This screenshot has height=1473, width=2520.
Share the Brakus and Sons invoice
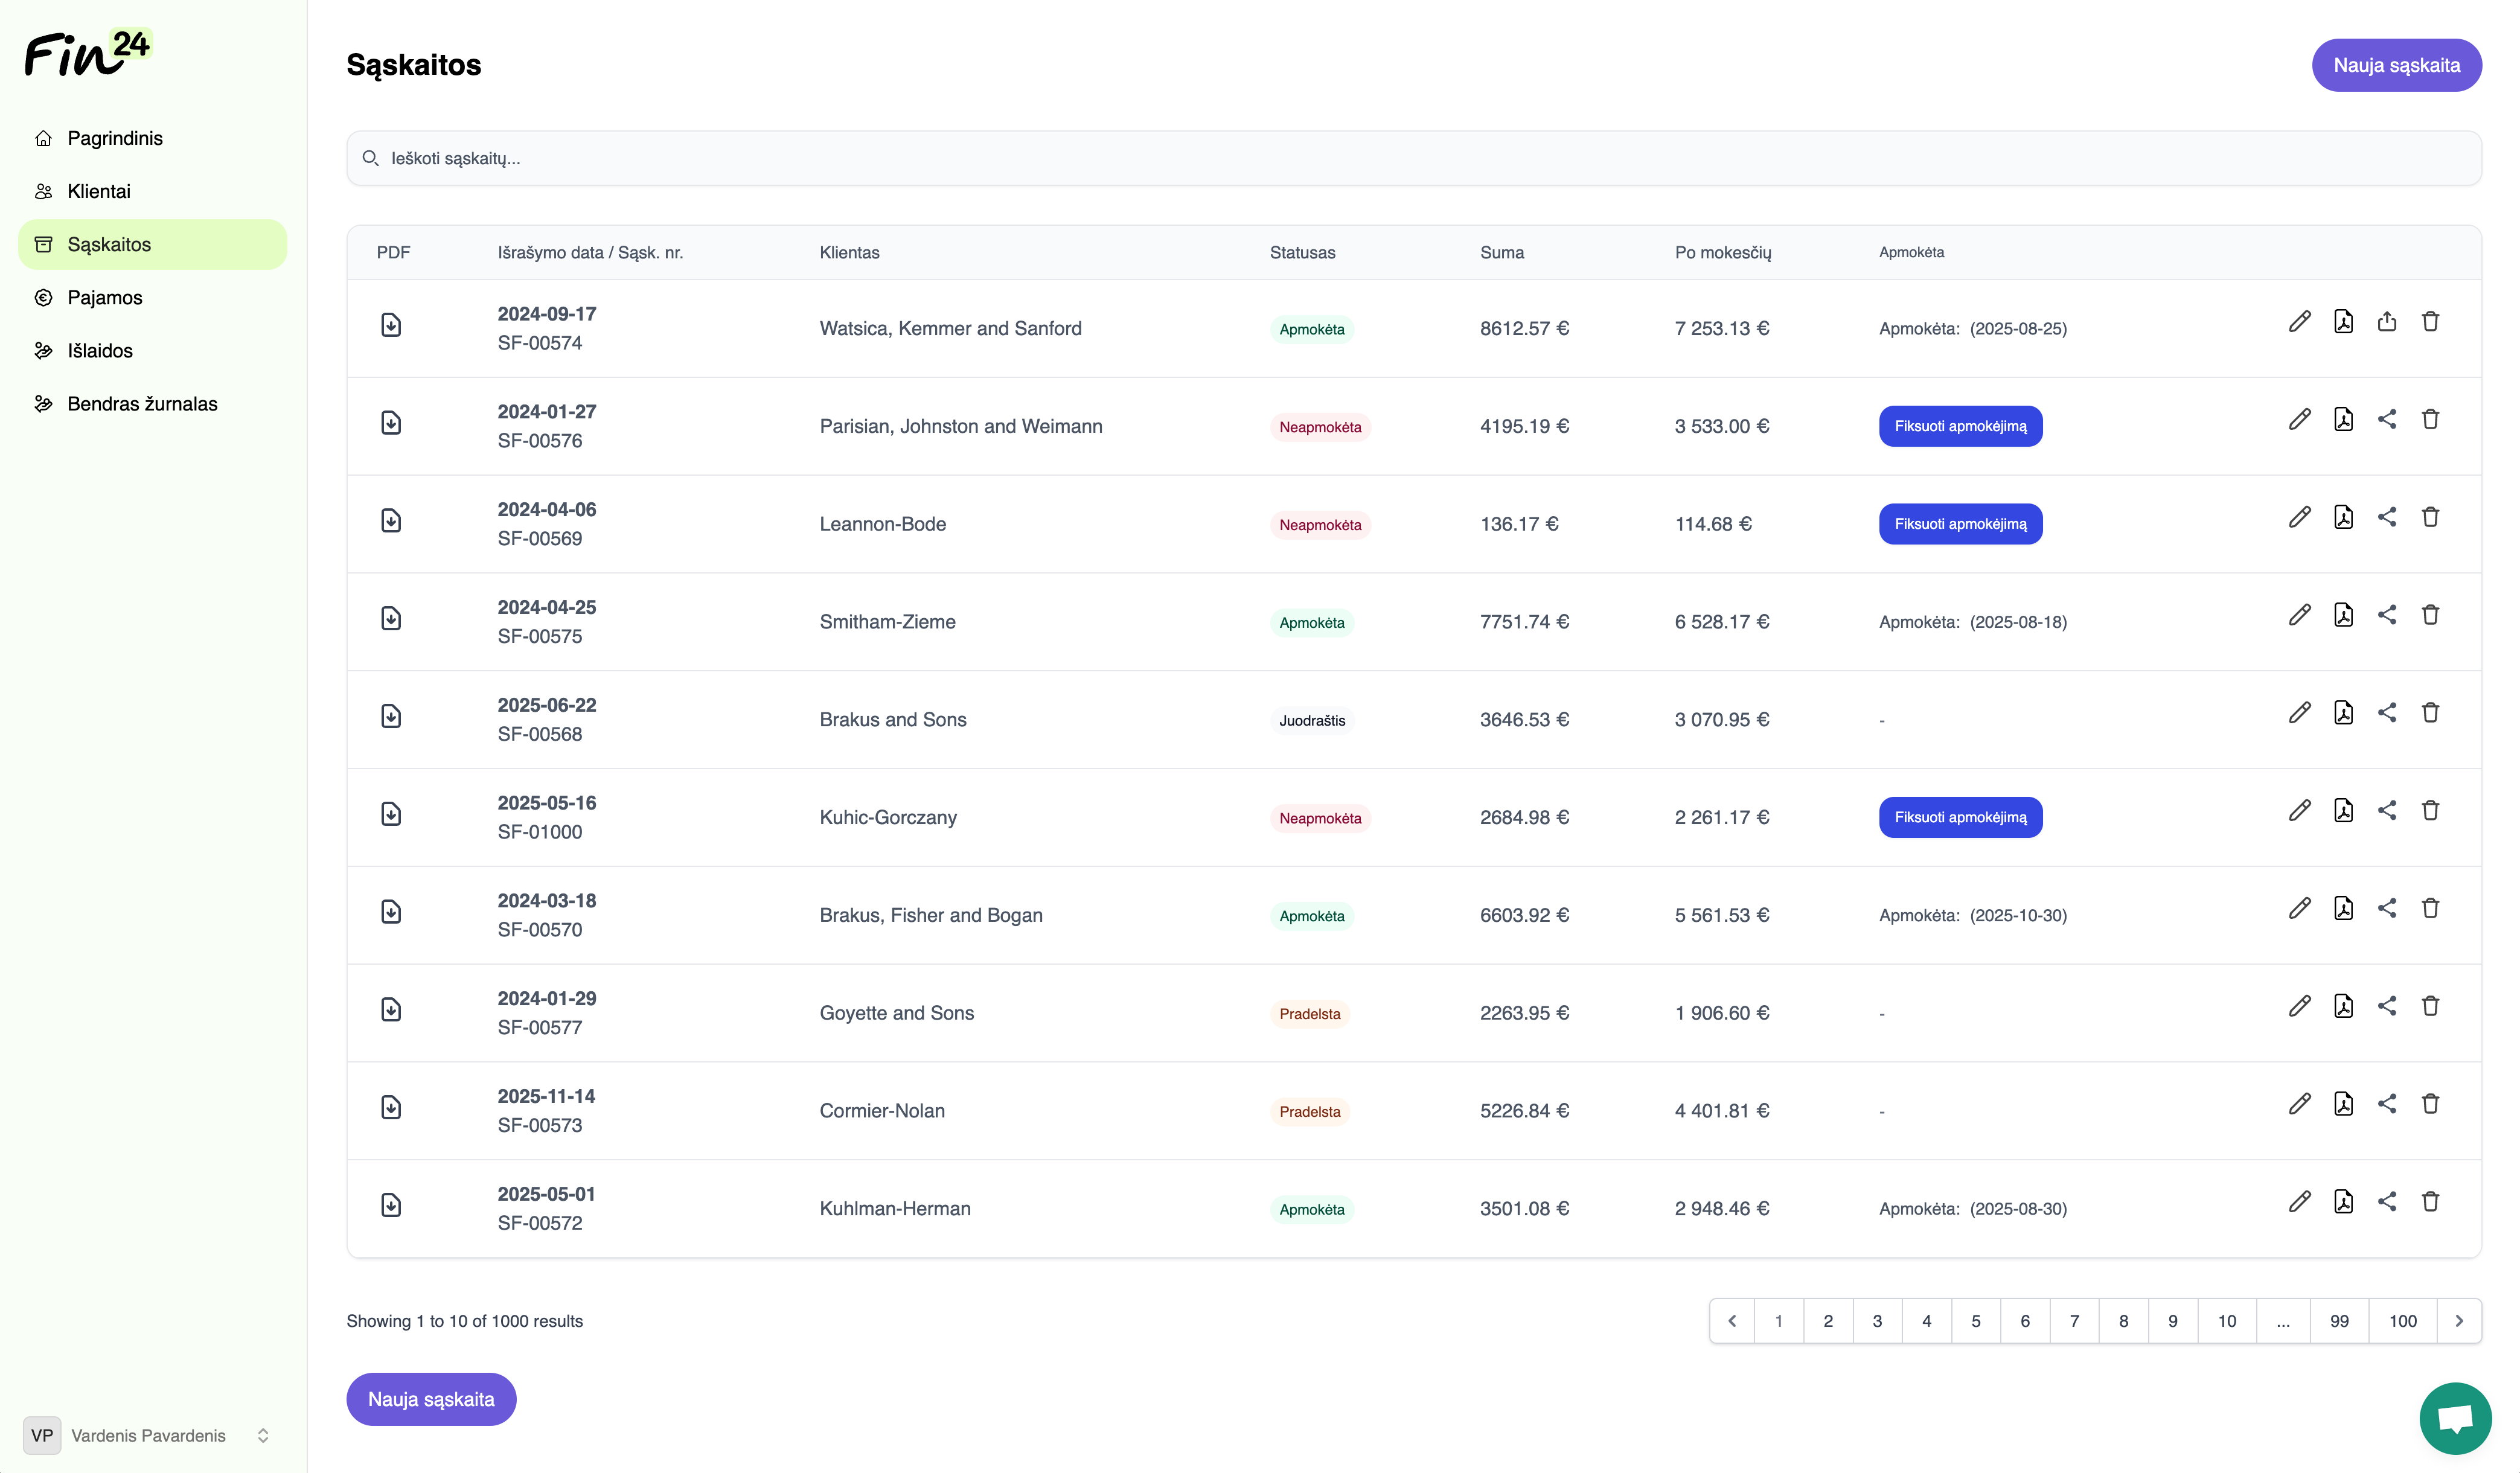point(2387,713)
